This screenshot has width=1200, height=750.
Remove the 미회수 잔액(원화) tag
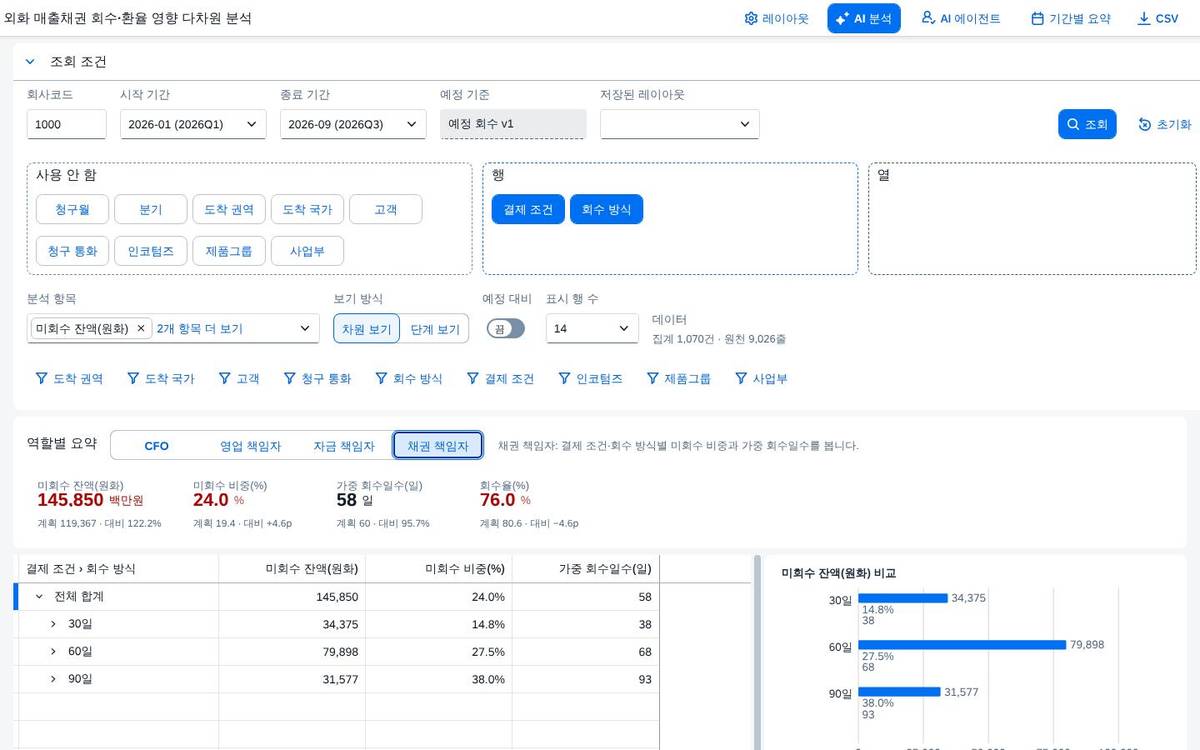pyautogui.click(x=141, y=328)
